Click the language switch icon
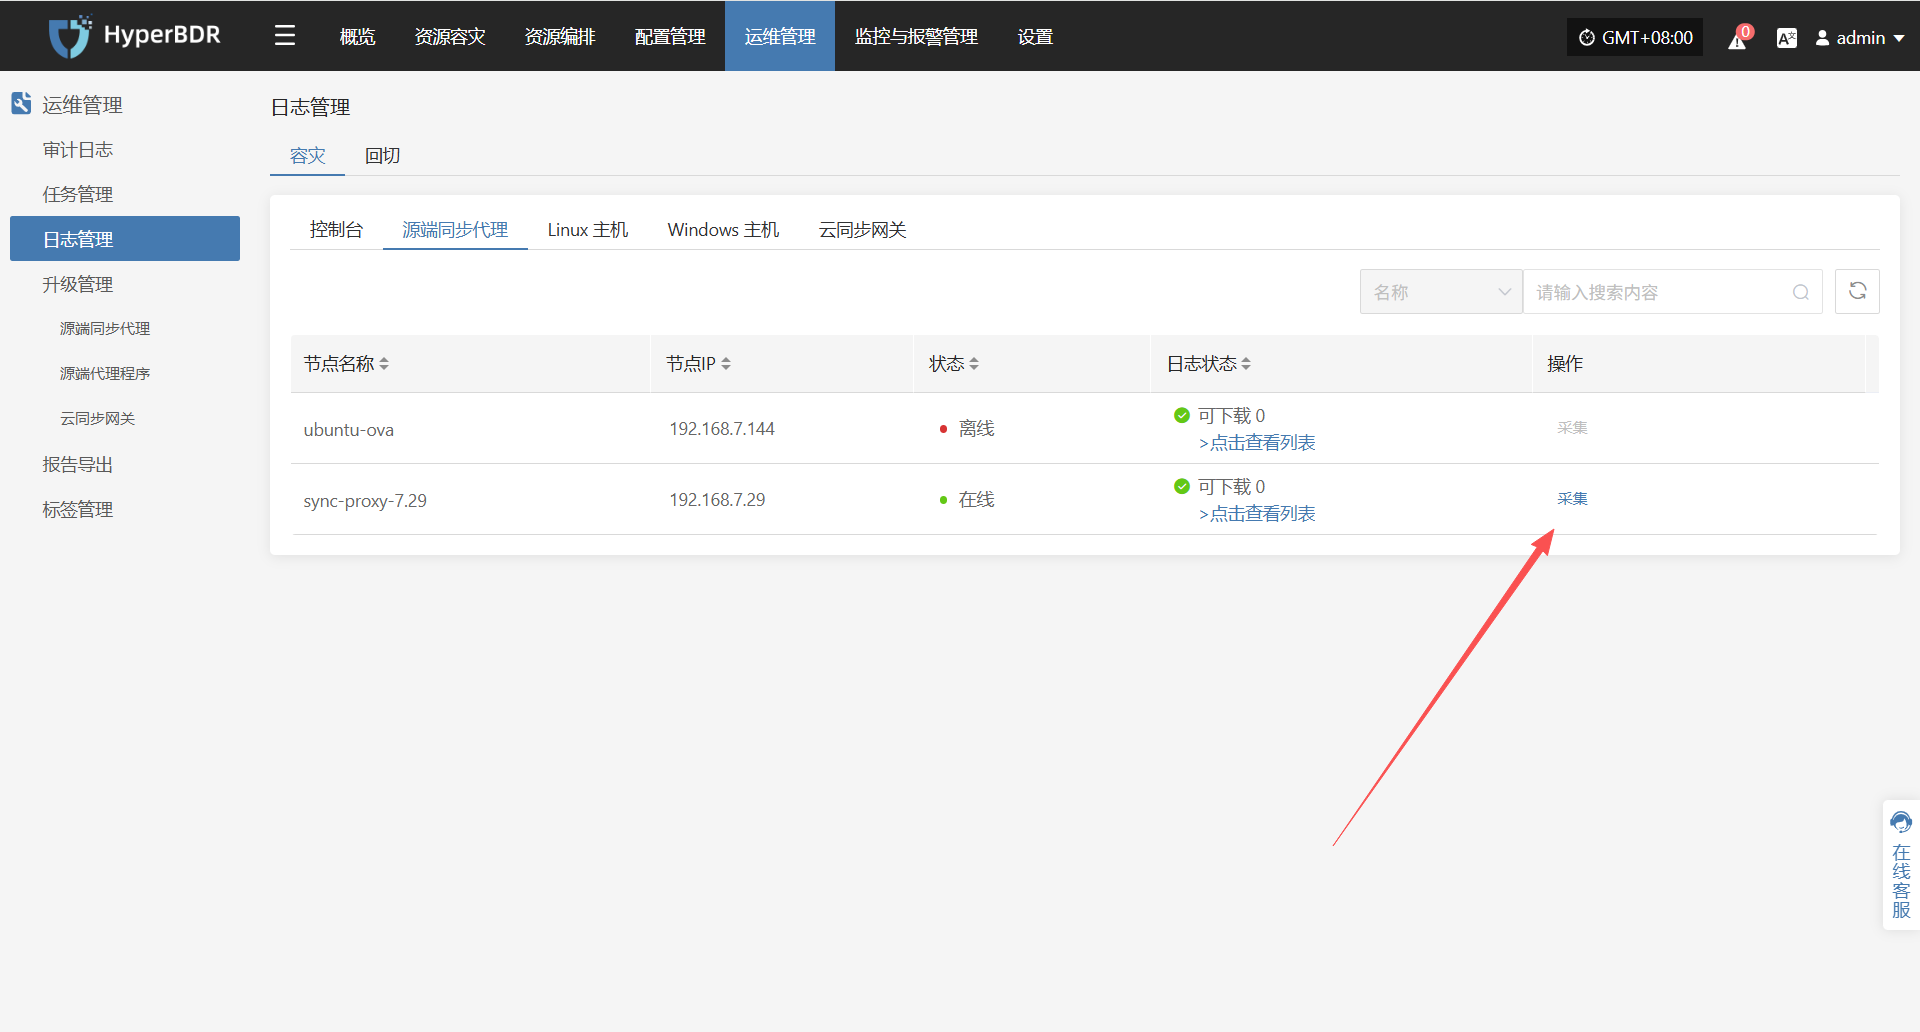The height and width of the screenshot is (1032, 1920). coord(1786,38)
